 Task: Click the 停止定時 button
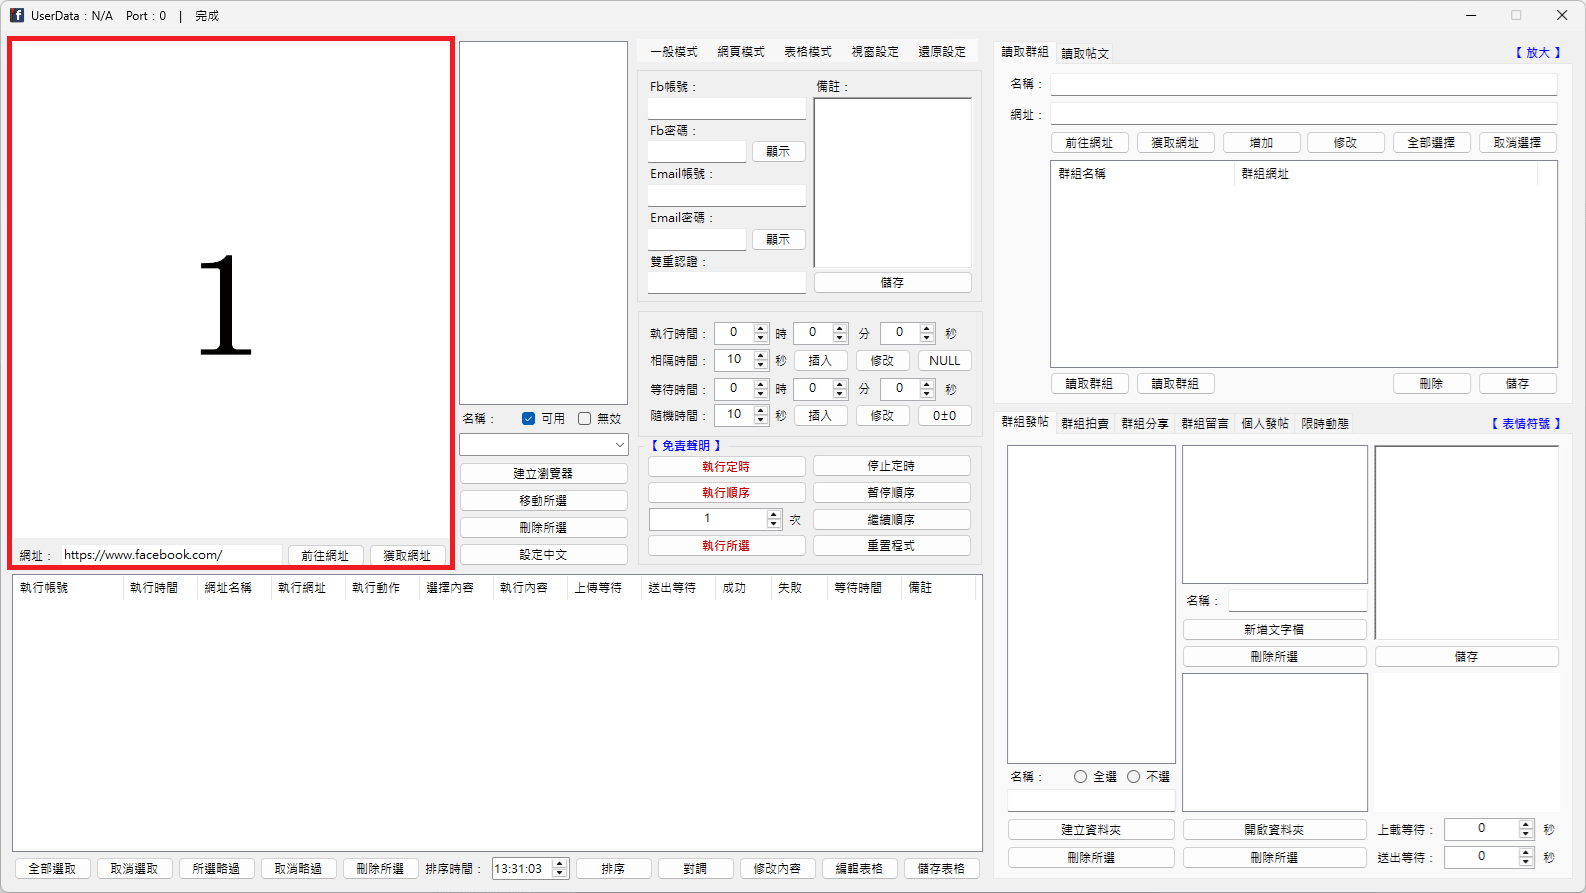coord(892,466)
